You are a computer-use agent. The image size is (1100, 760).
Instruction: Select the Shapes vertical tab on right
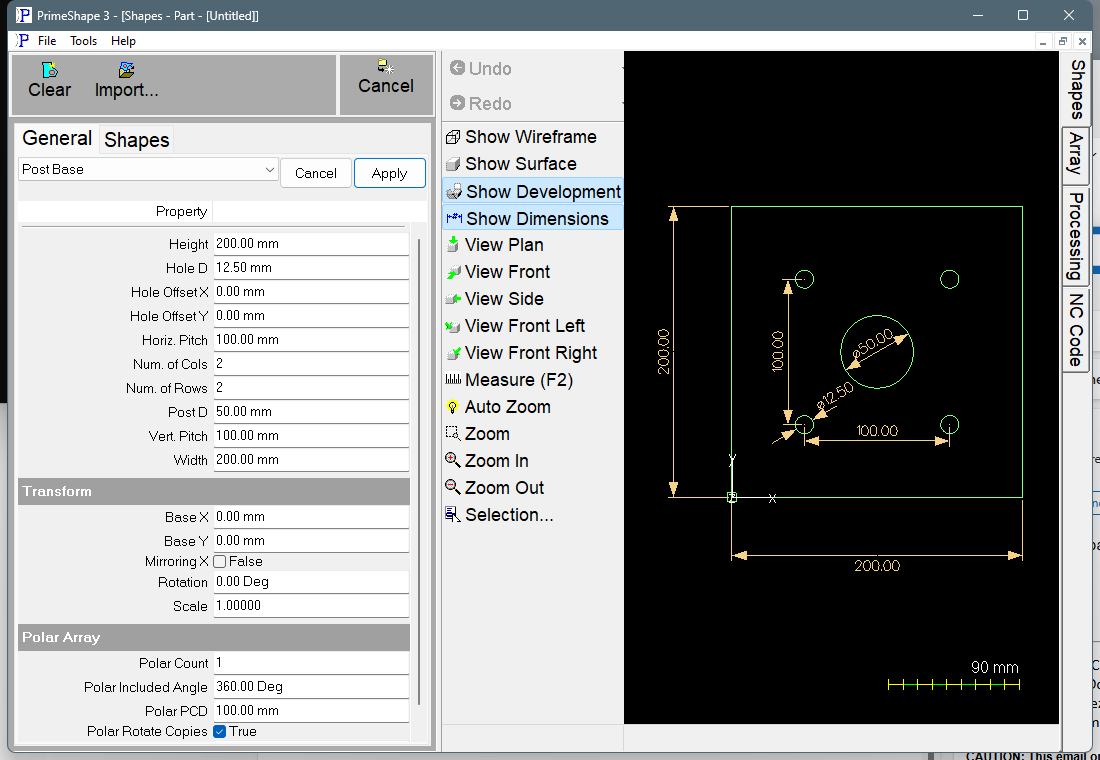(1077, 89)
